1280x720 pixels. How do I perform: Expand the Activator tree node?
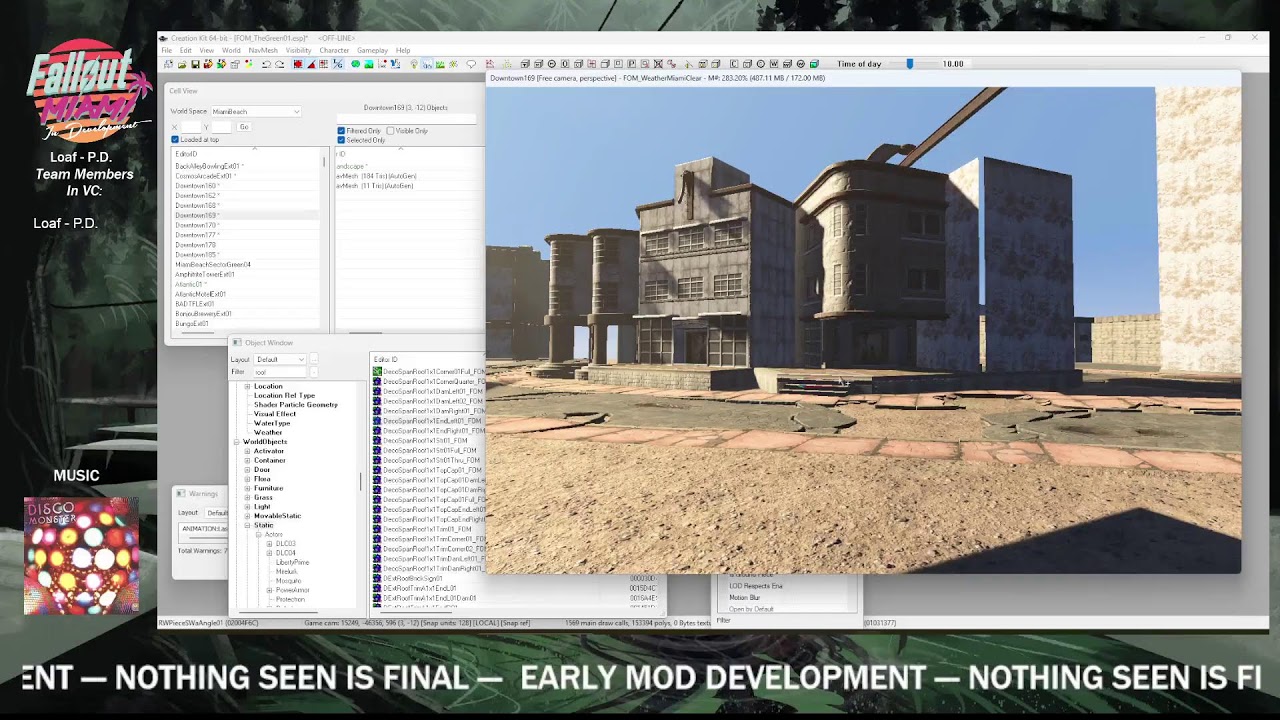click(x=247, y=451)
